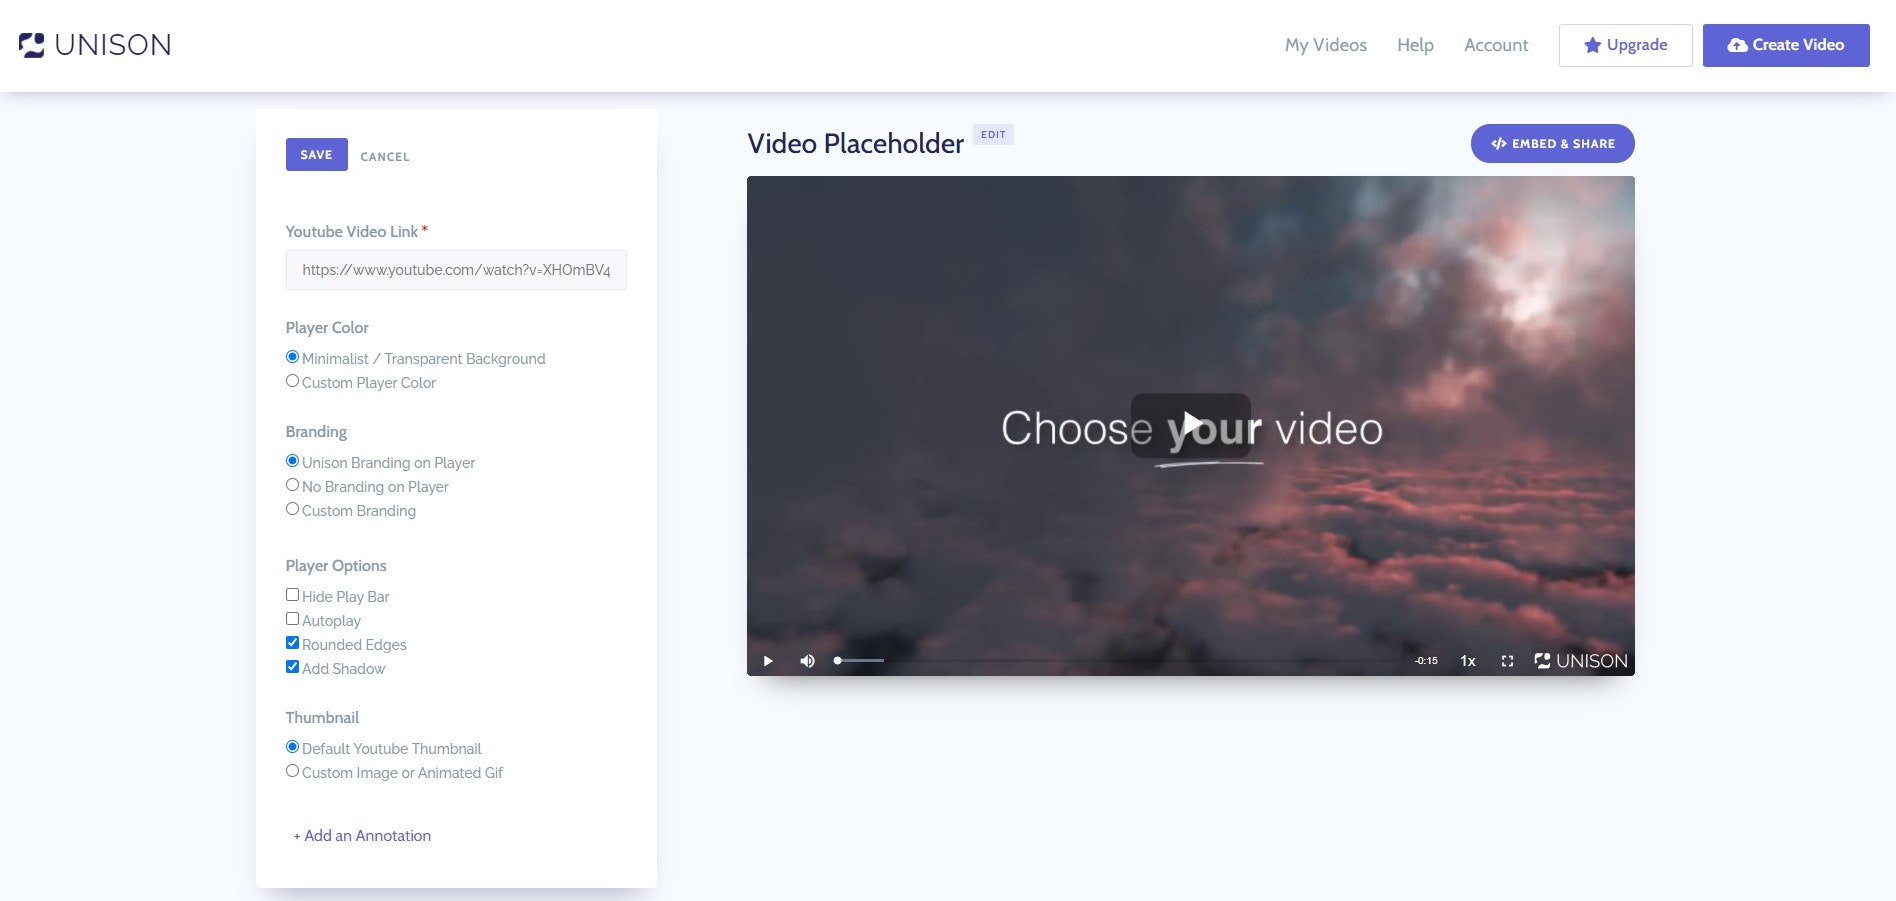Click Add an Annotation

(362, 835)
